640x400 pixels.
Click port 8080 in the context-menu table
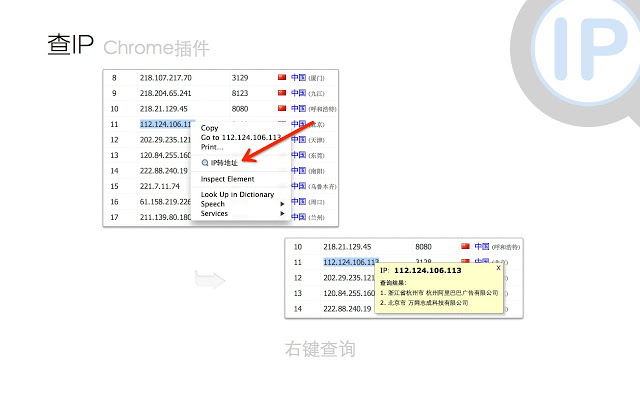[240, 109]
